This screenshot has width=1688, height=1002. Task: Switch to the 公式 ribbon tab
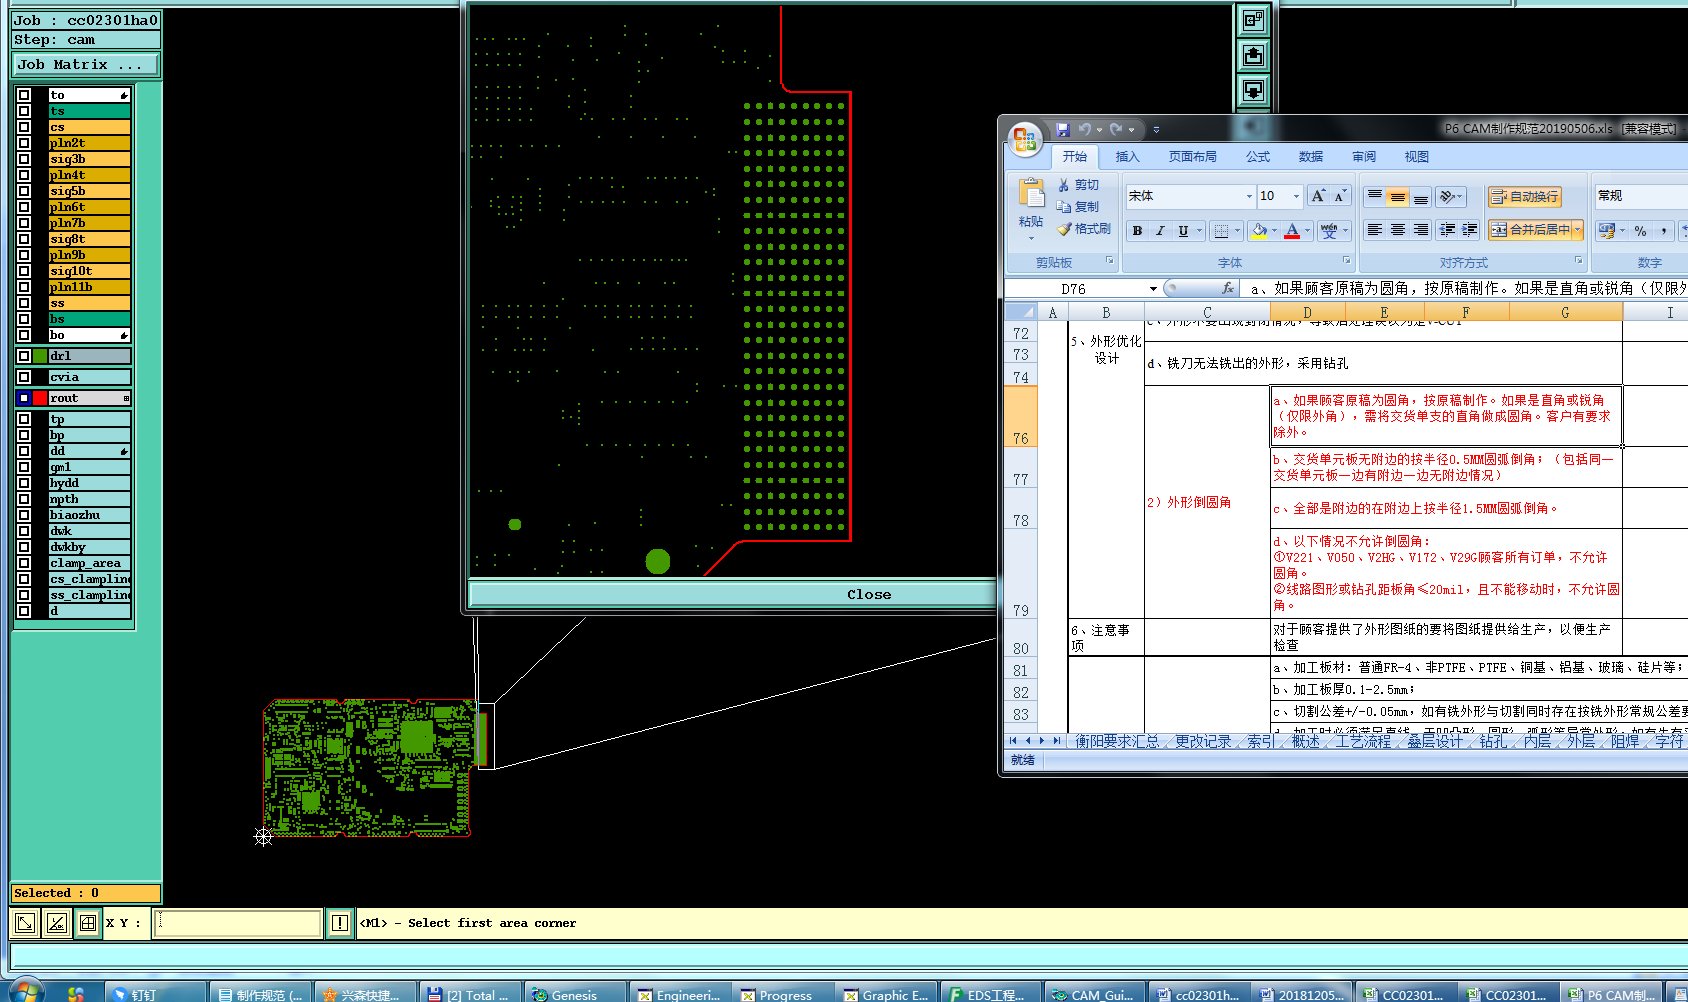point(1257,157)
